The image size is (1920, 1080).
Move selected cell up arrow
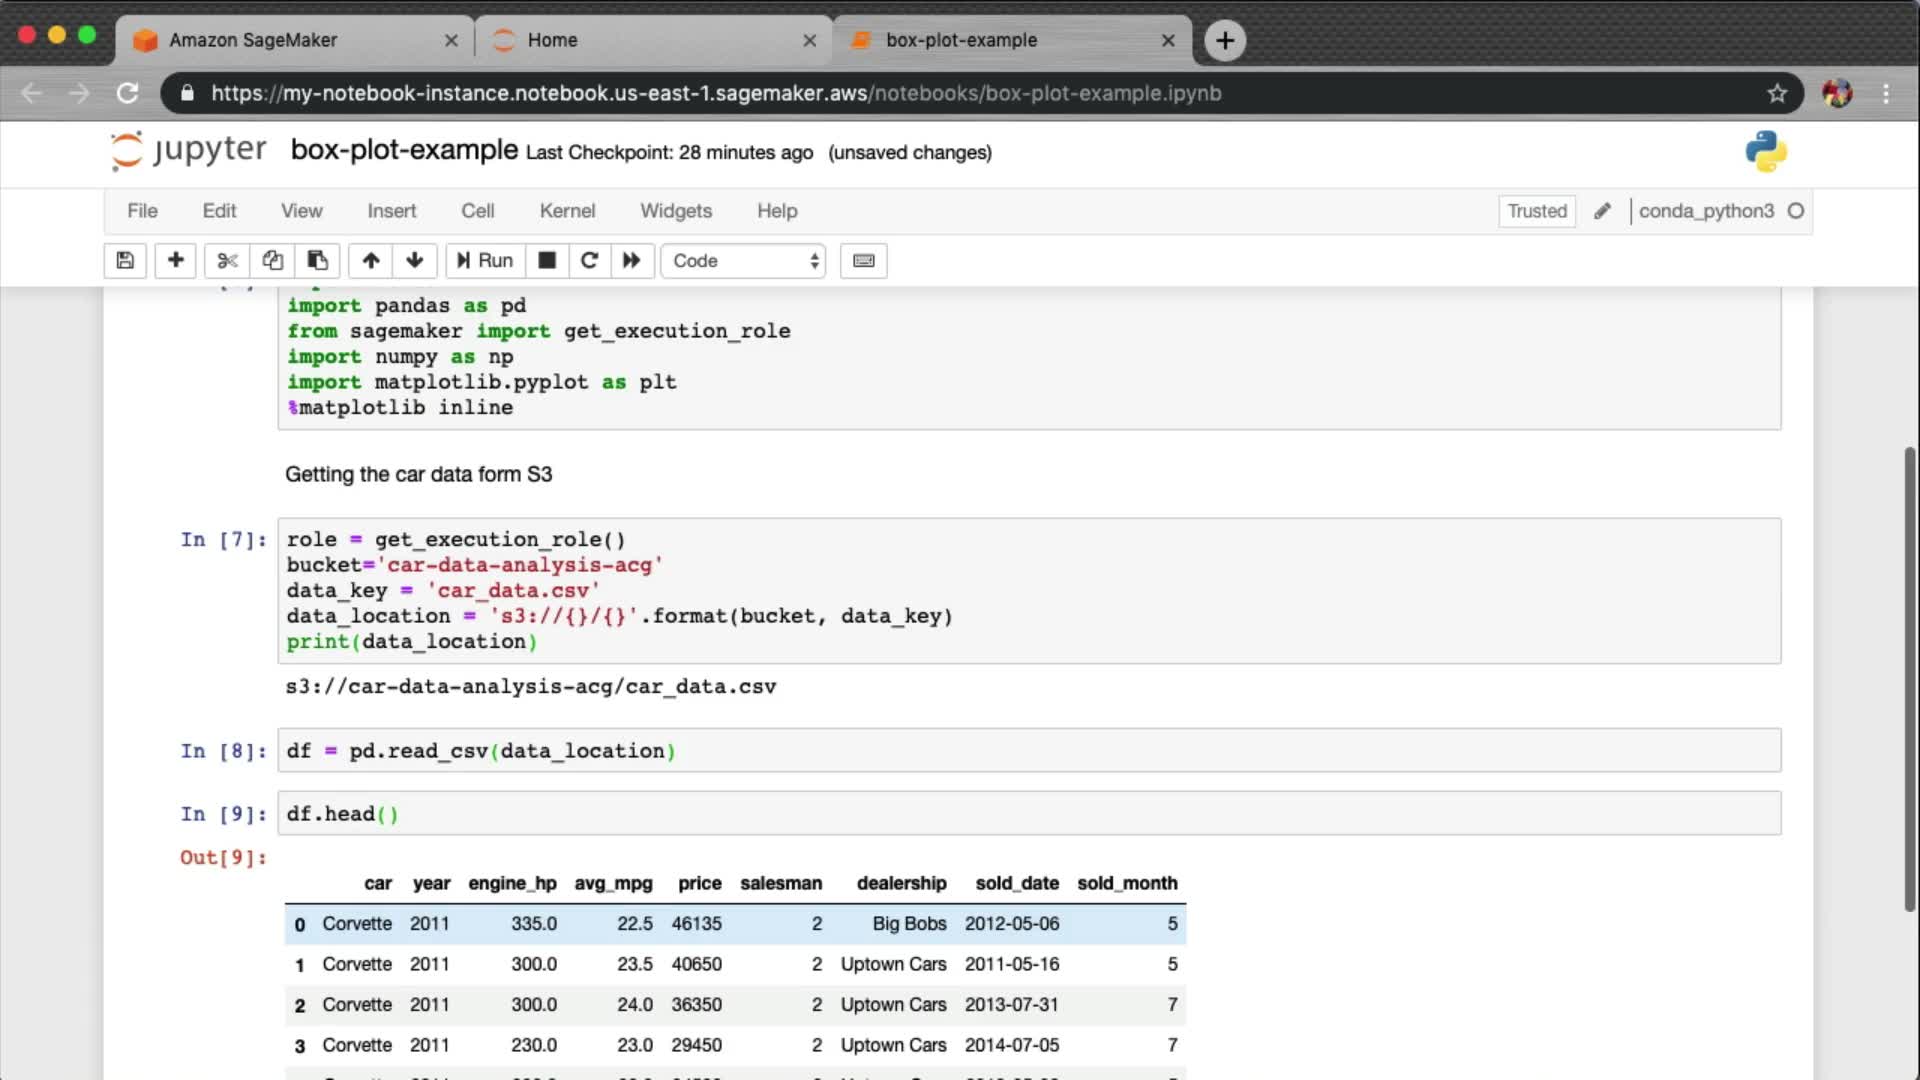click(x=371, y=261)
